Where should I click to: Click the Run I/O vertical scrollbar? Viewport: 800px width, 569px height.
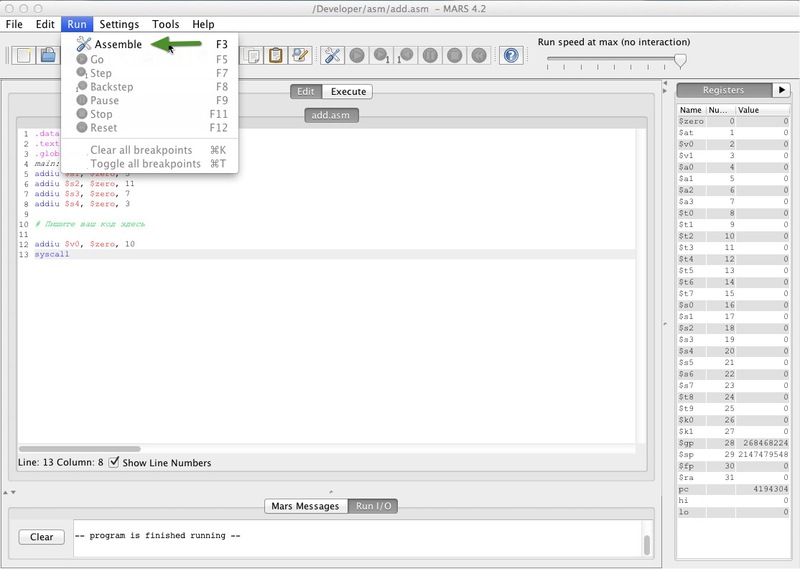(646, 545)
